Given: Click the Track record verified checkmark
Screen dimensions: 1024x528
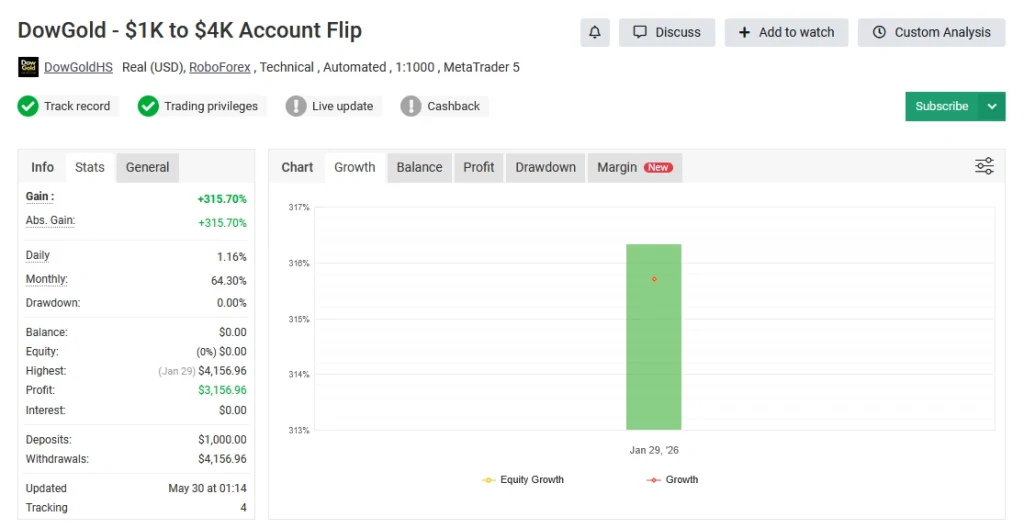Looking at the screenshot, I should click(28, 106).
